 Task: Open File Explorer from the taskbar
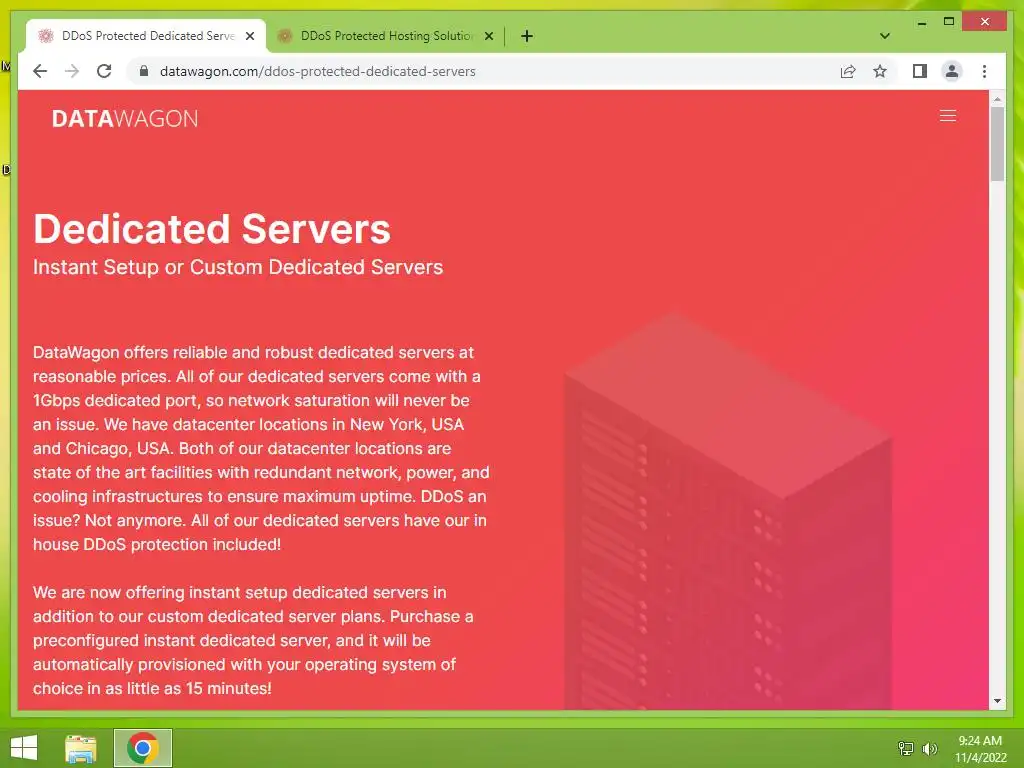tap(80, 748)
